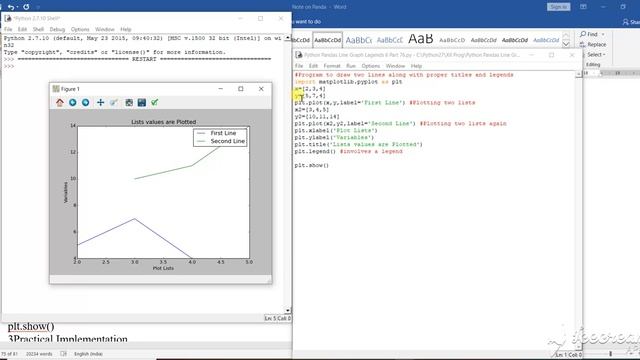Viewport: 640px width, 360px height.
Task: Click the Undo arrow in Word's quick access toolbar
Action: (x=11, y=7)
